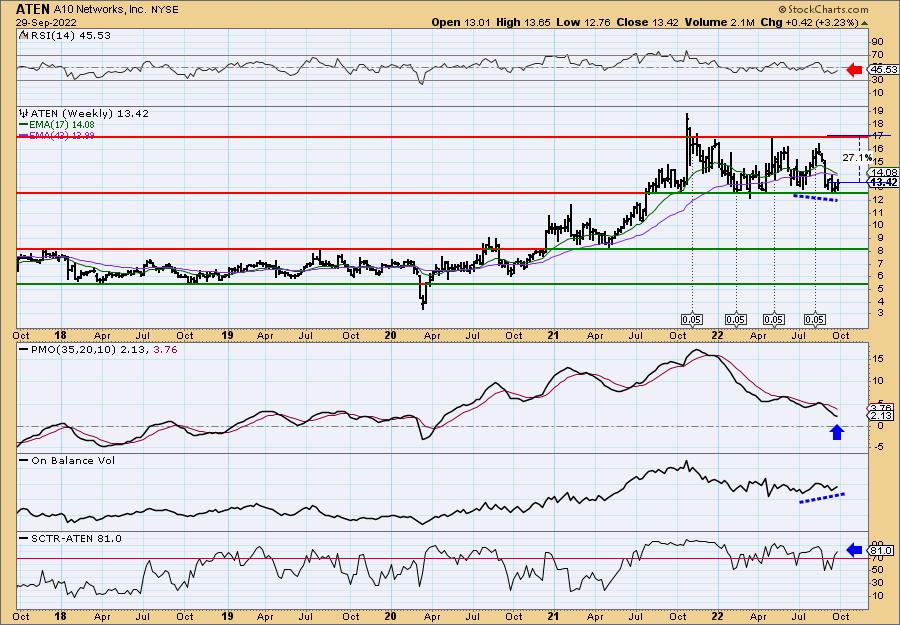Click the 0.05 dividend marker just after 22
Image resolution: width=900 pixels, height=625 pixels.
tap(736, 319)
